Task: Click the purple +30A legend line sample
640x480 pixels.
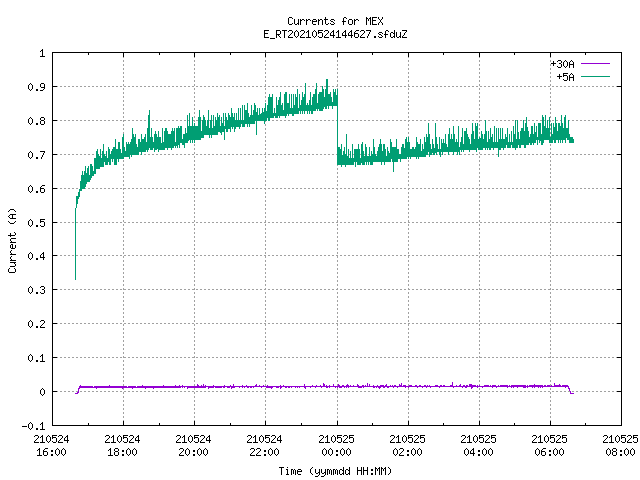Action: click(595, 64)
